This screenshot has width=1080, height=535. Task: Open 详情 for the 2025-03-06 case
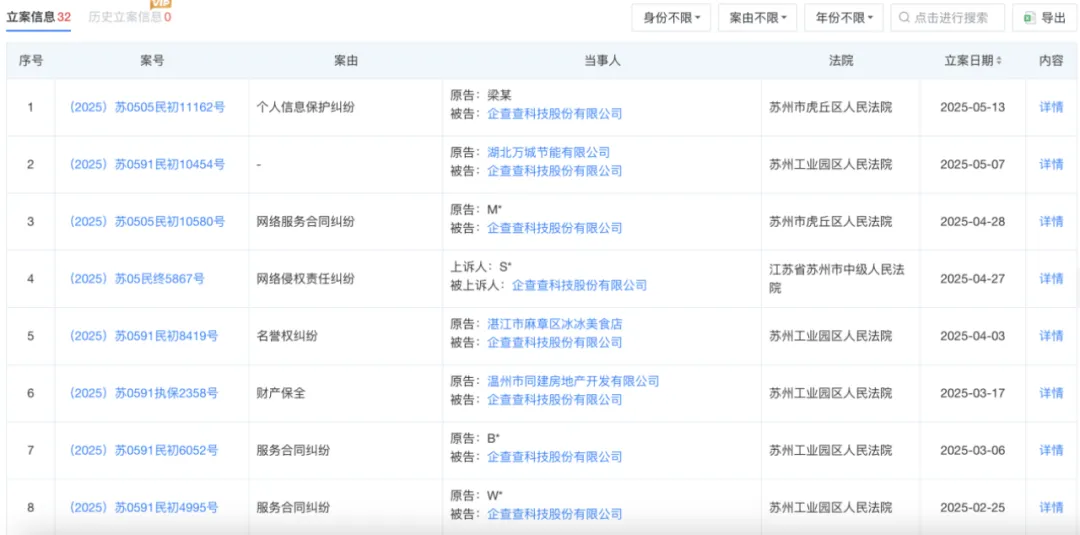[1051, 450]
